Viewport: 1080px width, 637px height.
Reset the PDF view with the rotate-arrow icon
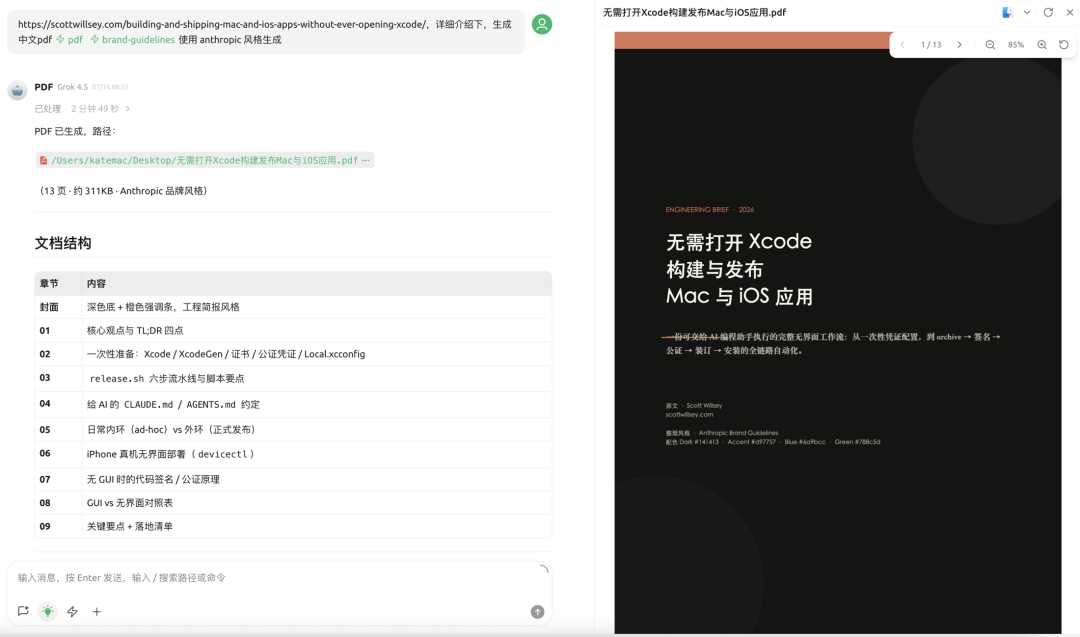(x=1064, y=45)
